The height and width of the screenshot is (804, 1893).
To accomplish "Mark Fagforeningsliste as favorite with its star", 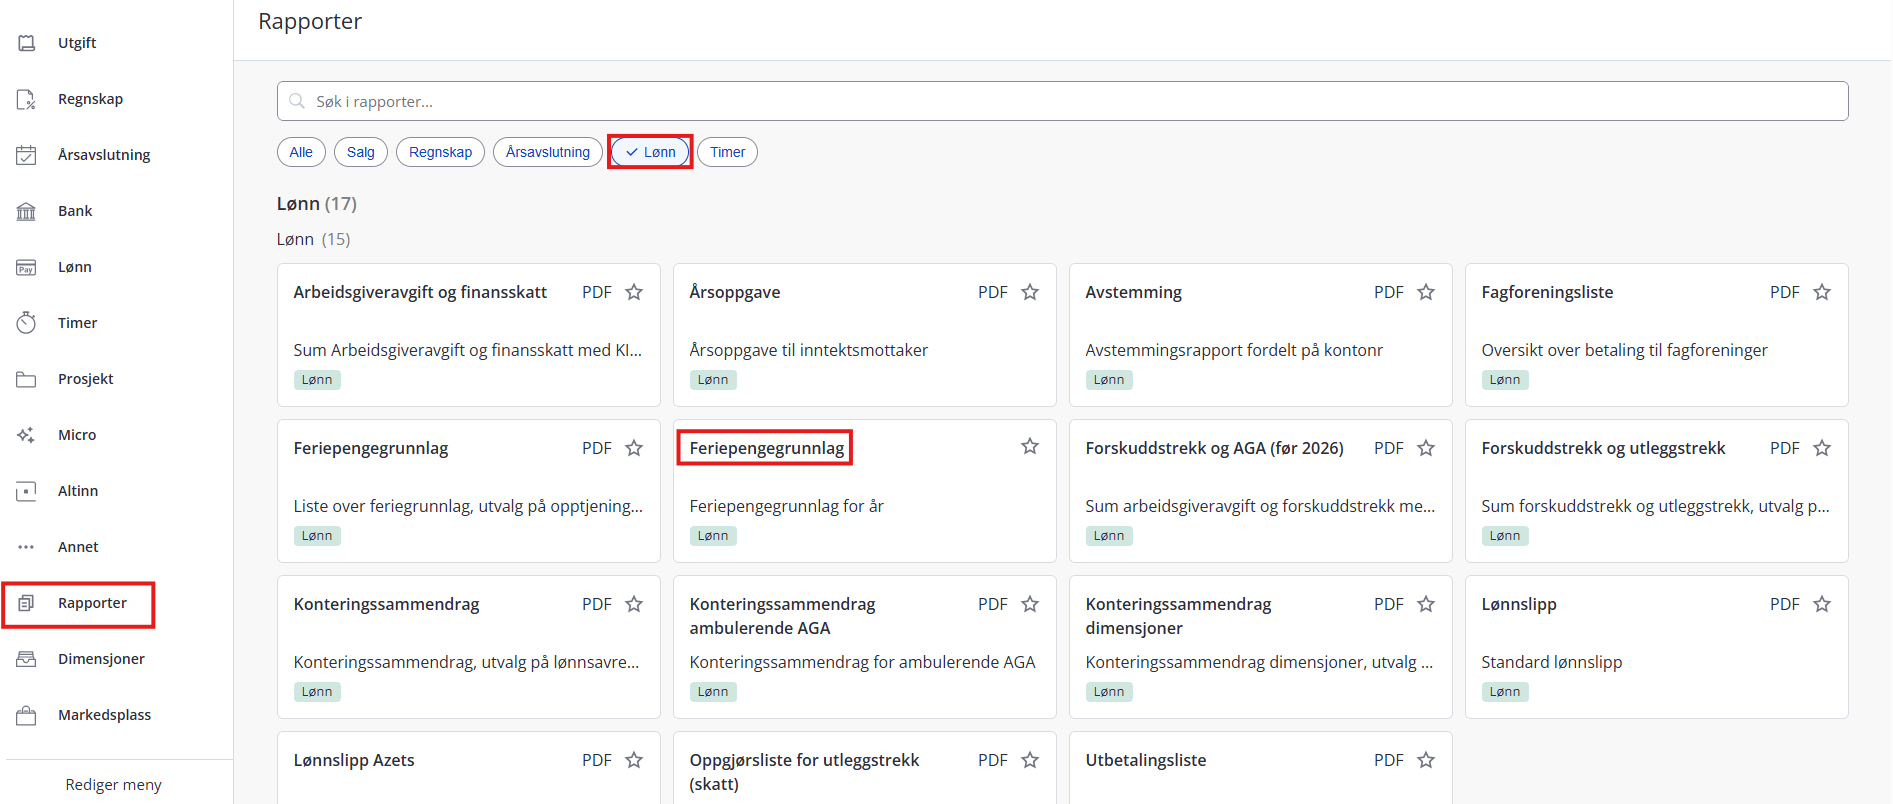I will point(1822,292).
